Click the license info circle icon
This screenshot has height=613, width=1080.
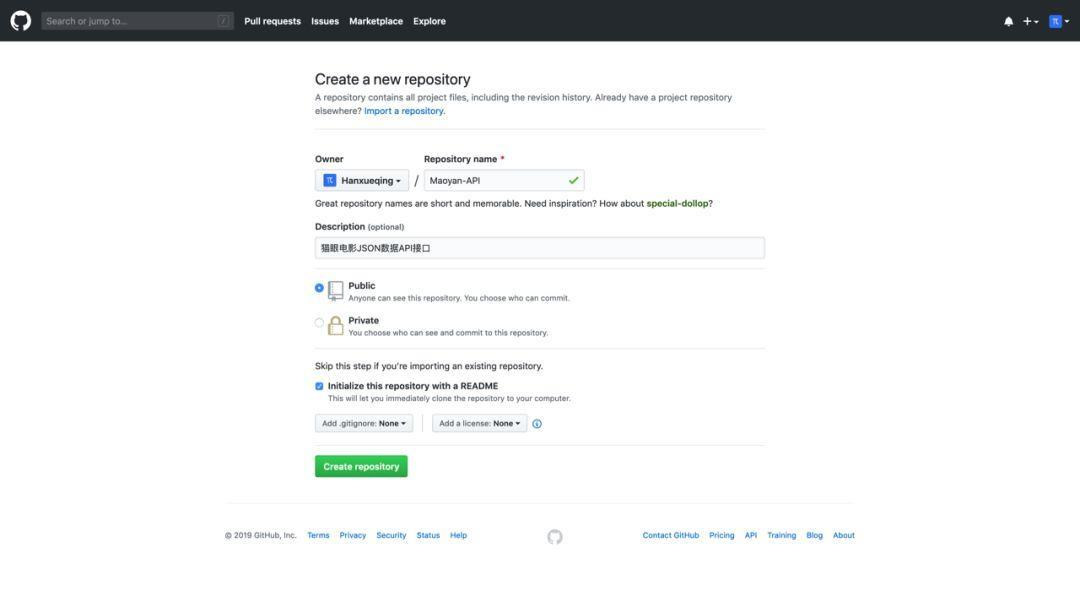coord(537,424)
